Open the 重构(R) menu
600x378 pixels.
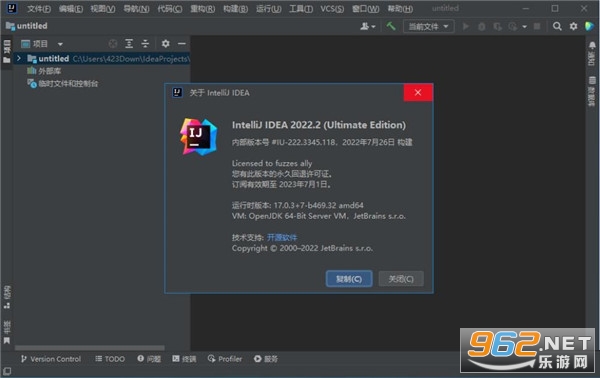pyautogui.click(x=202, y=8)
